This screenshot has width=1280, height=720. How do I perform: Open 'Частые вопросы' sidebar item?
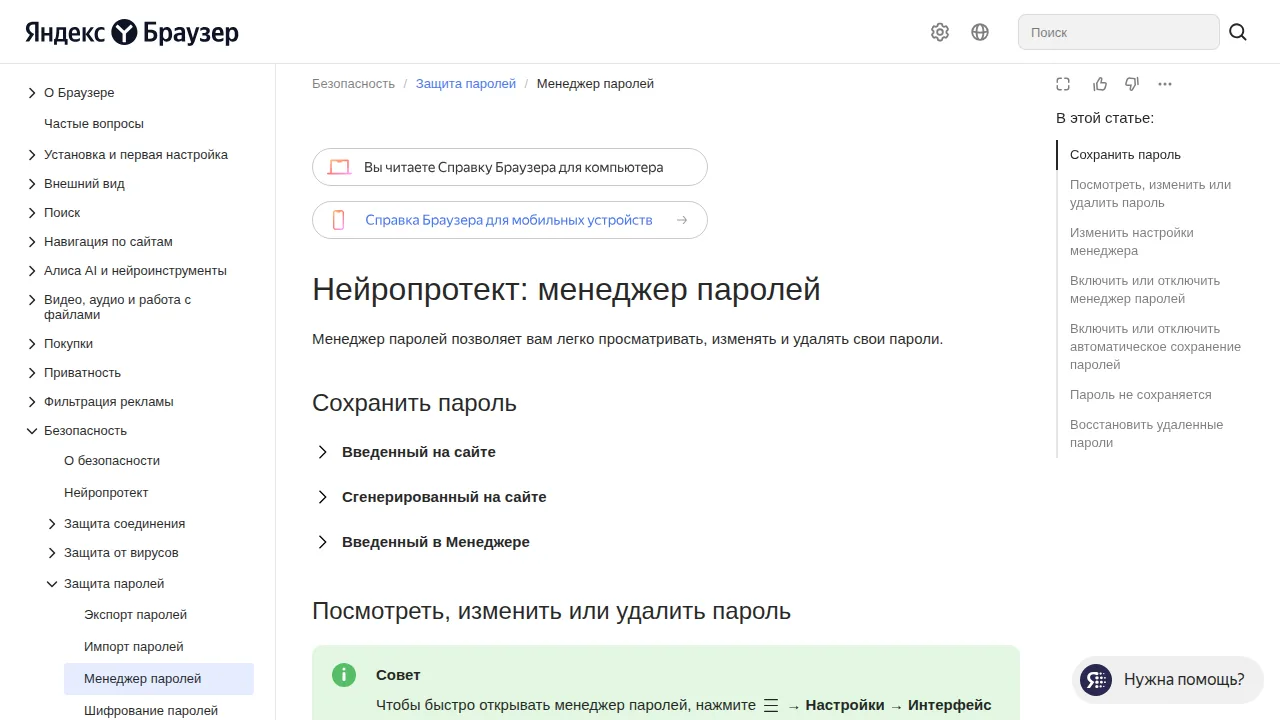pos(94,124)
